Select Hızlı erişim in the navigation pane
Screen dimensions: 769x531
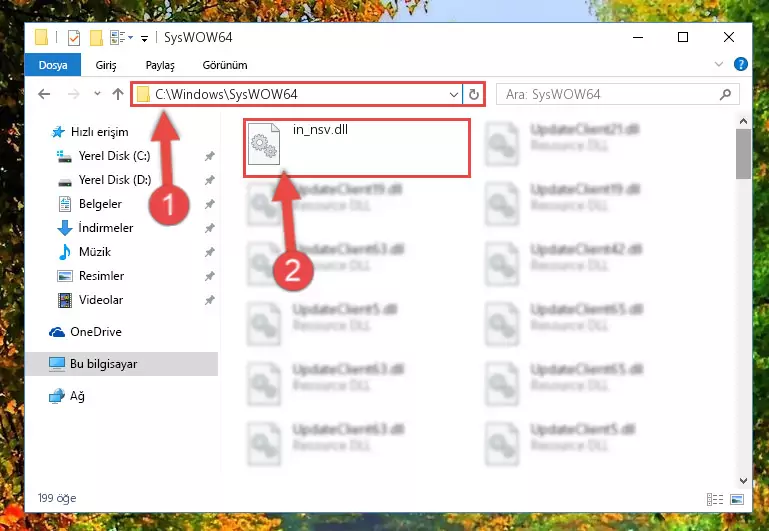pos(100,132)
